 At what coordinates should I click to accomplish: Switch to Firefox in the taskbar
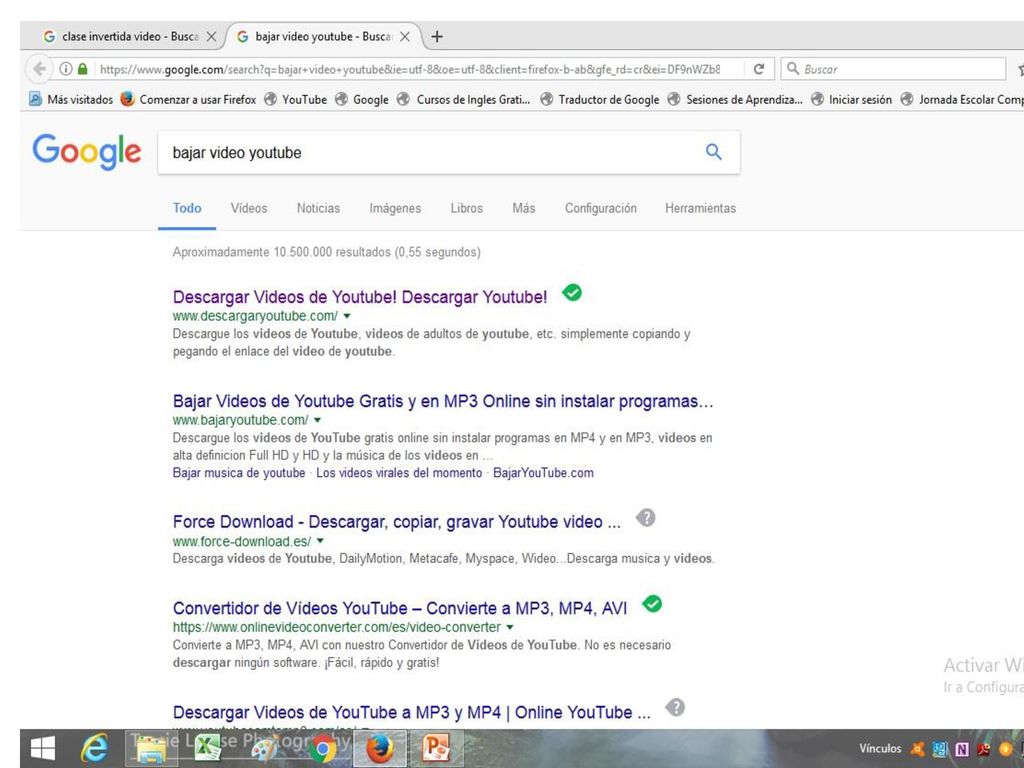(x=379, y=748)
